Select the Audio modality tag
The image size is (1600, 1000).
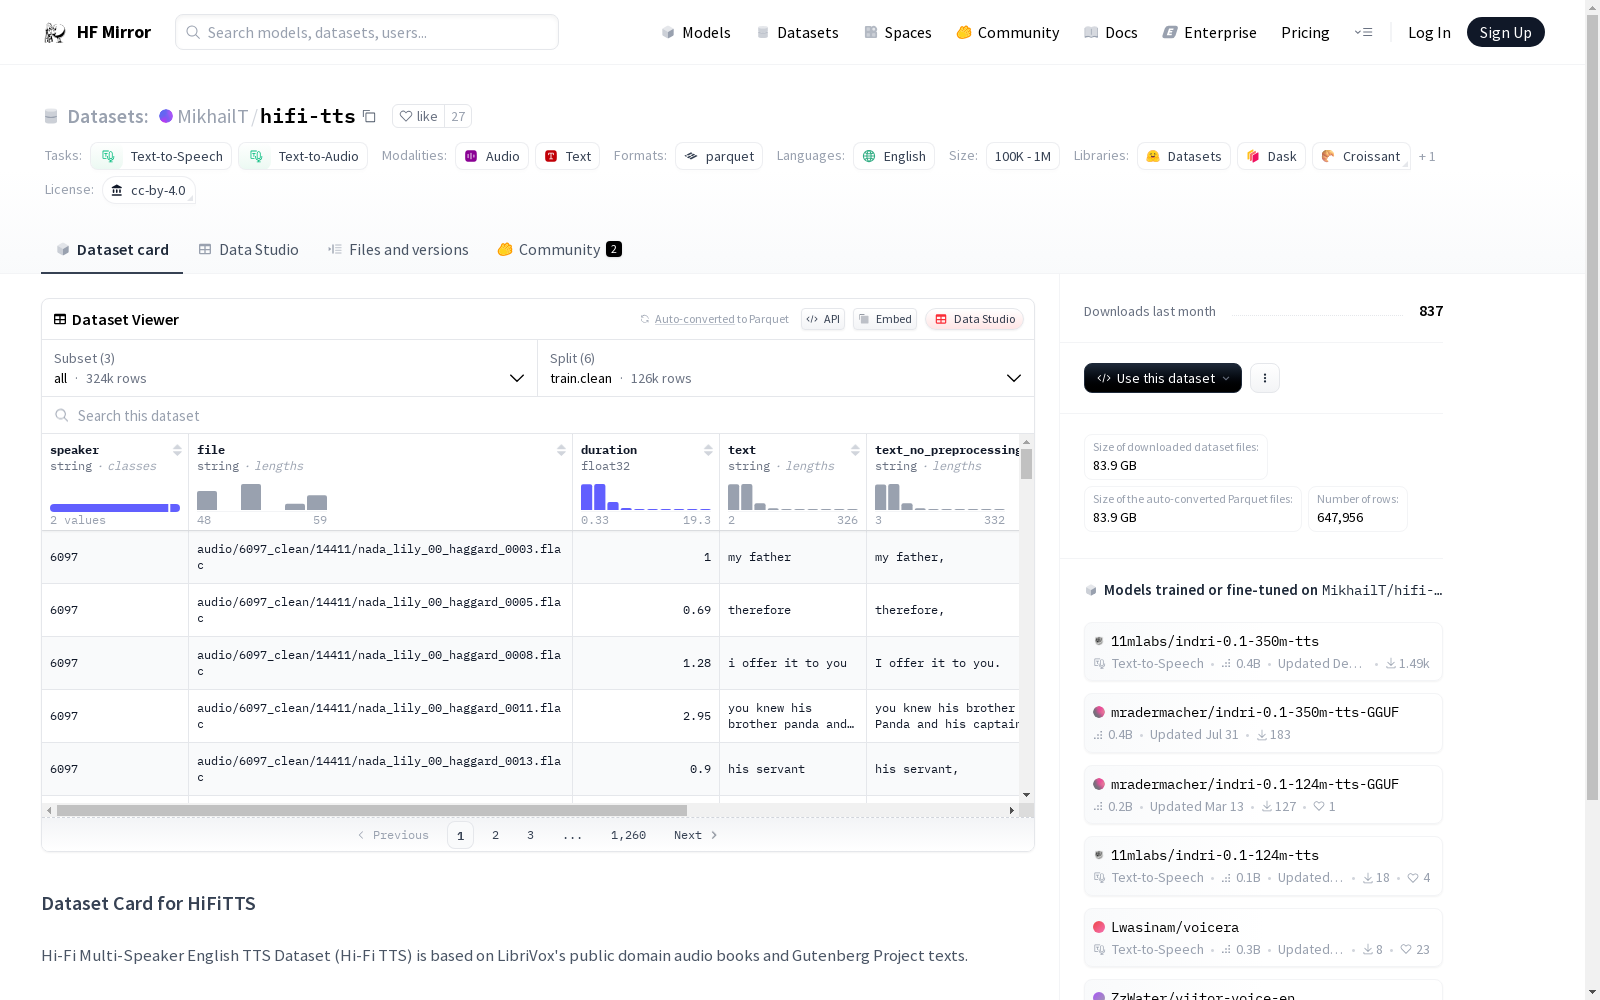(492, 156)
